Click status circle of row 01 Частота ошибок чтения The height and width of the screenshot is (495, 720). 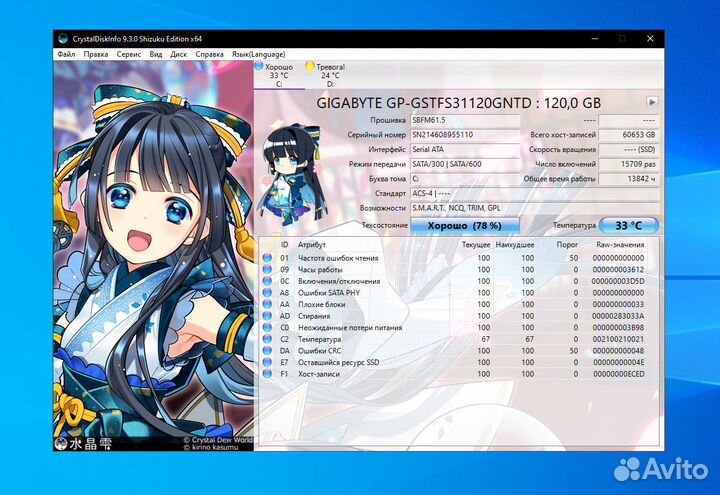pyautogui.click(x=267, y=258)
